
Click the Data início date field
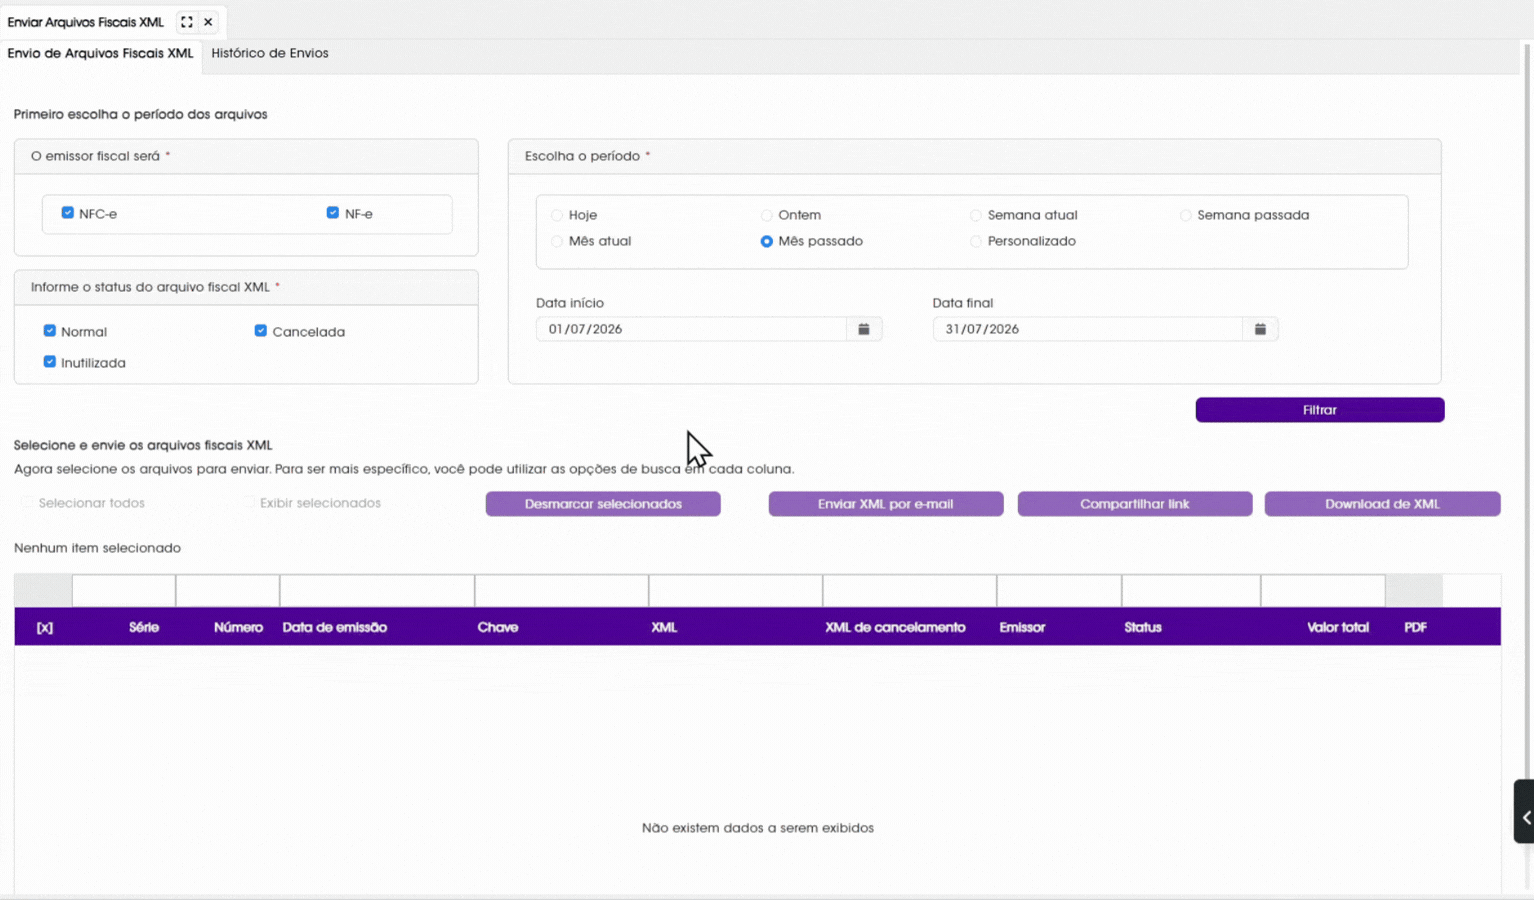click(x=691, y=329)
